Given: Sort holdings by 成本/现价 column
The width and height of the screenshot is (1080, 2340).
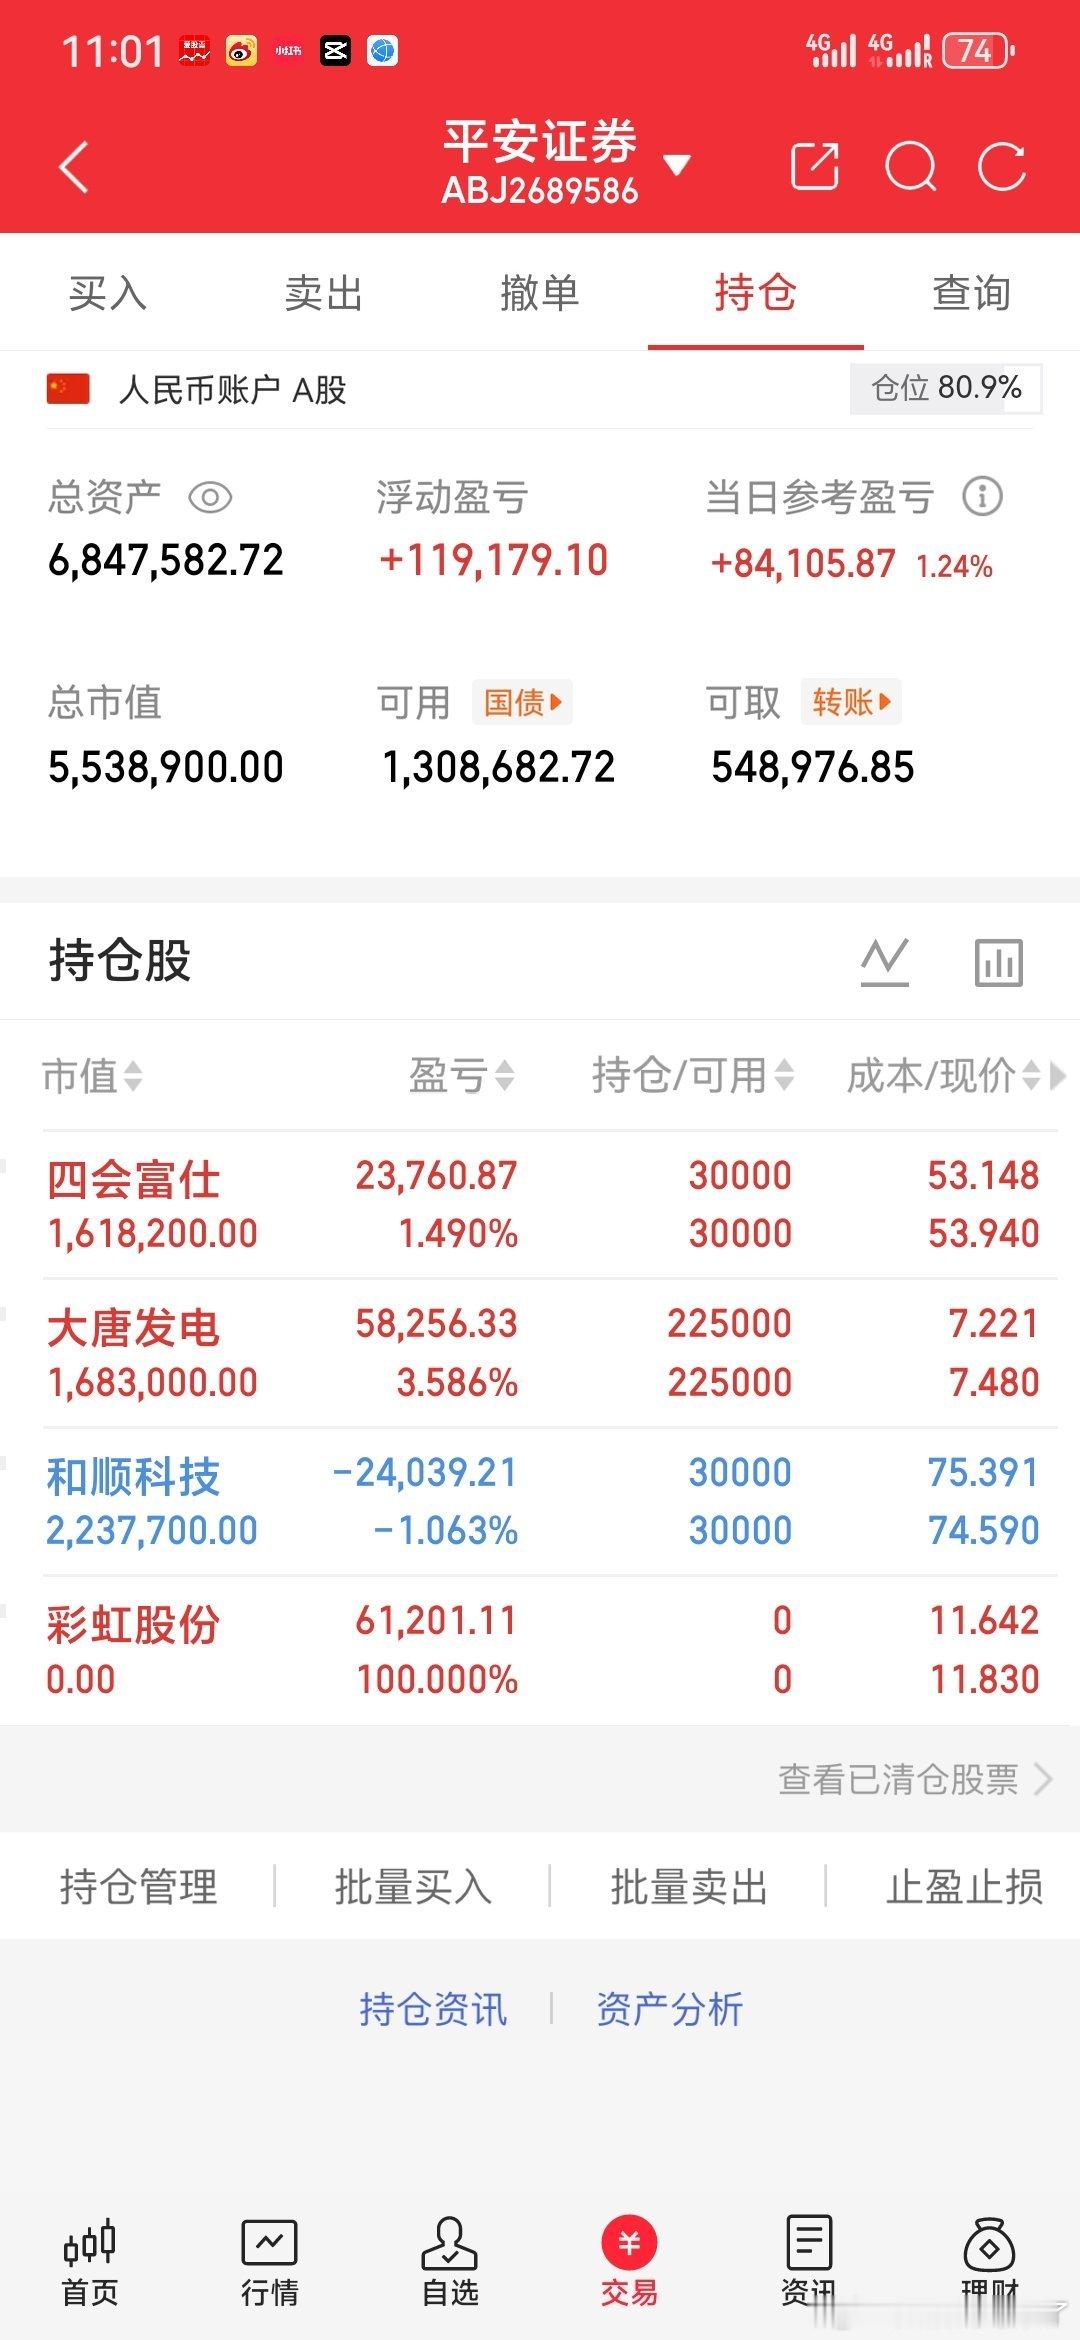Looking at the screenshot, I should [x=944, y=1076].
